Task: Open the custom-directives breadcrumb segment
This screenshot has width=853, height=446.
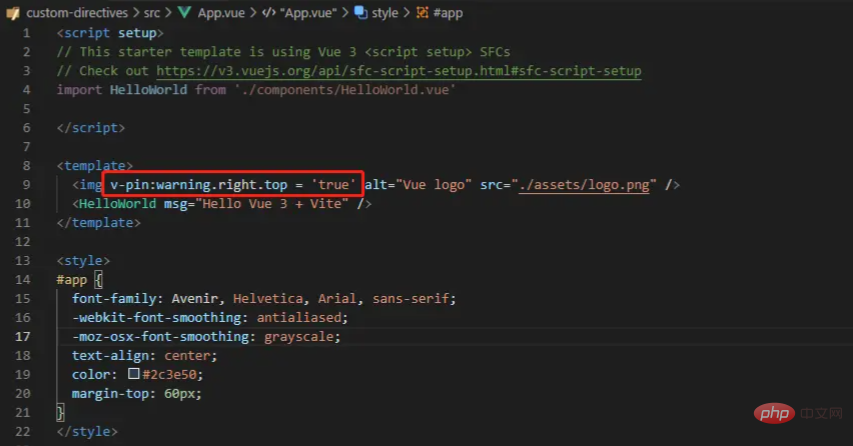Action: [77, 13]
